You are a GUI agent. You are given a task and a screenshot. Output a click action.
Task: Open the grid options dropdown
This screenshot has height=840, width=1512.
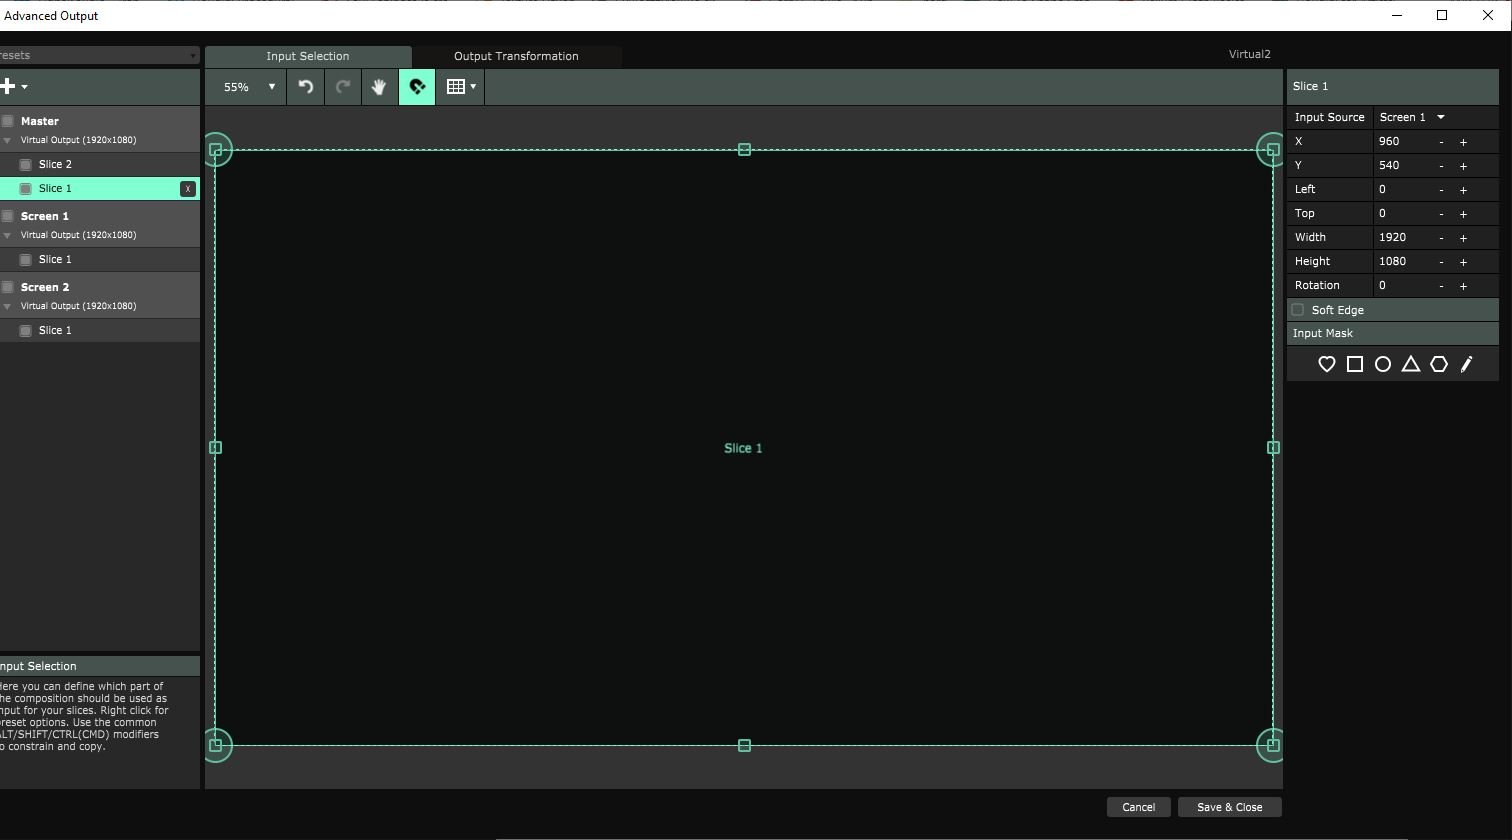pos(461,87)
